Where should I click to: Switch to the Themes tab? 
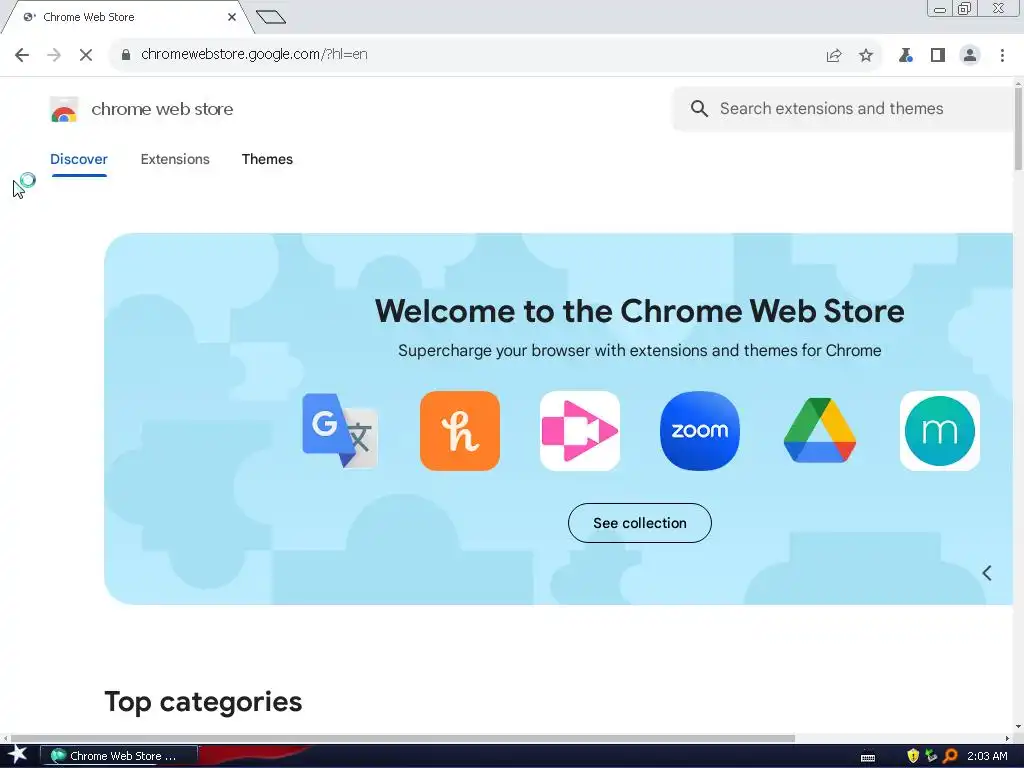click(x=267, y=159)
